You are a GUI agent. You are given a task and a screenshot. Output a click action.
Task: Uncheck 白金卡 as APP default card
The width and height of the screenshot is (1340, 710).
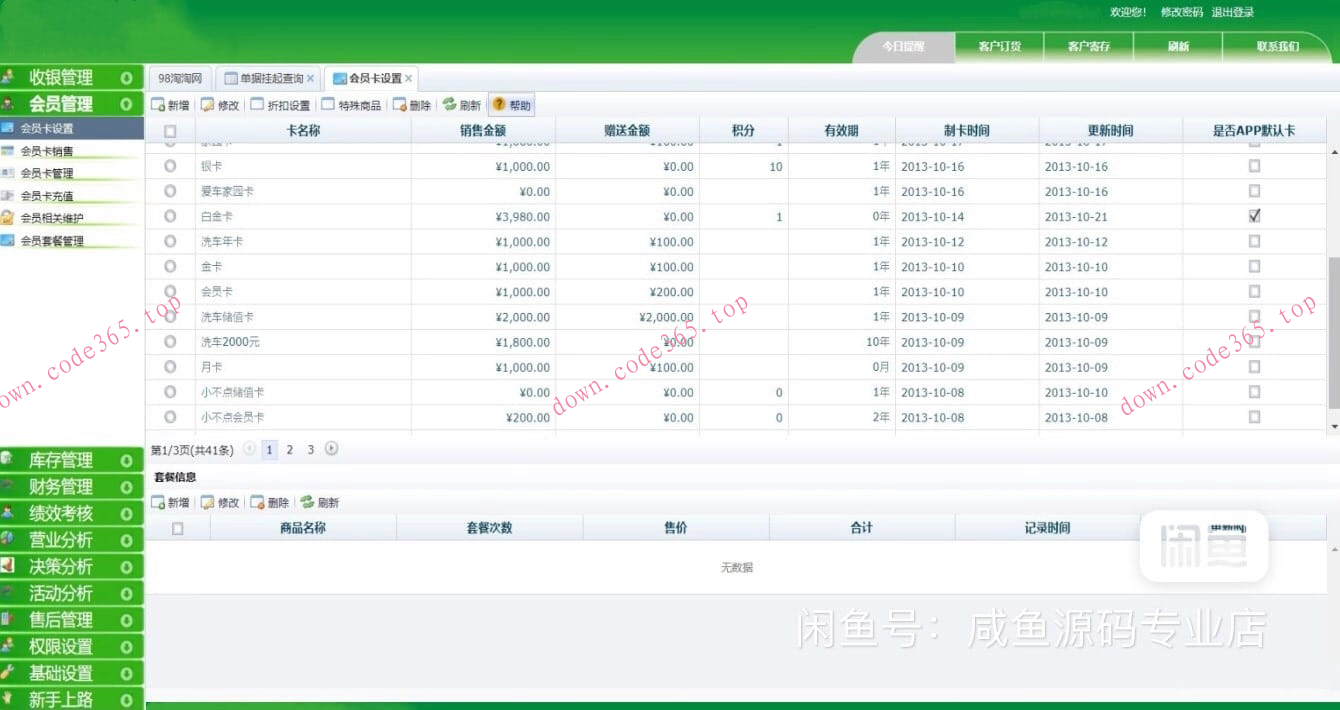coord(1253,216)
